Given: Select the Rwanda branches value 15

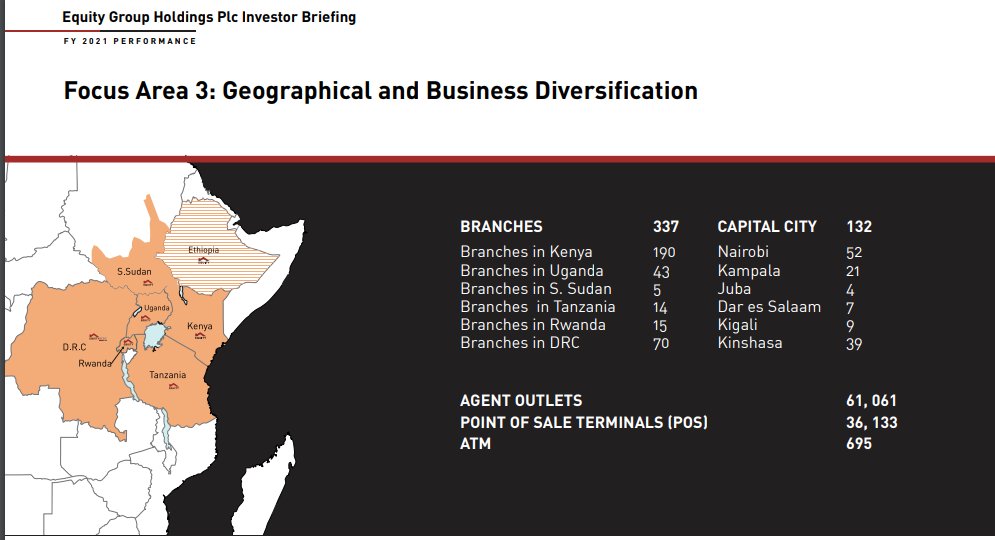Looking at the screenshot, I should coord(660,326).
